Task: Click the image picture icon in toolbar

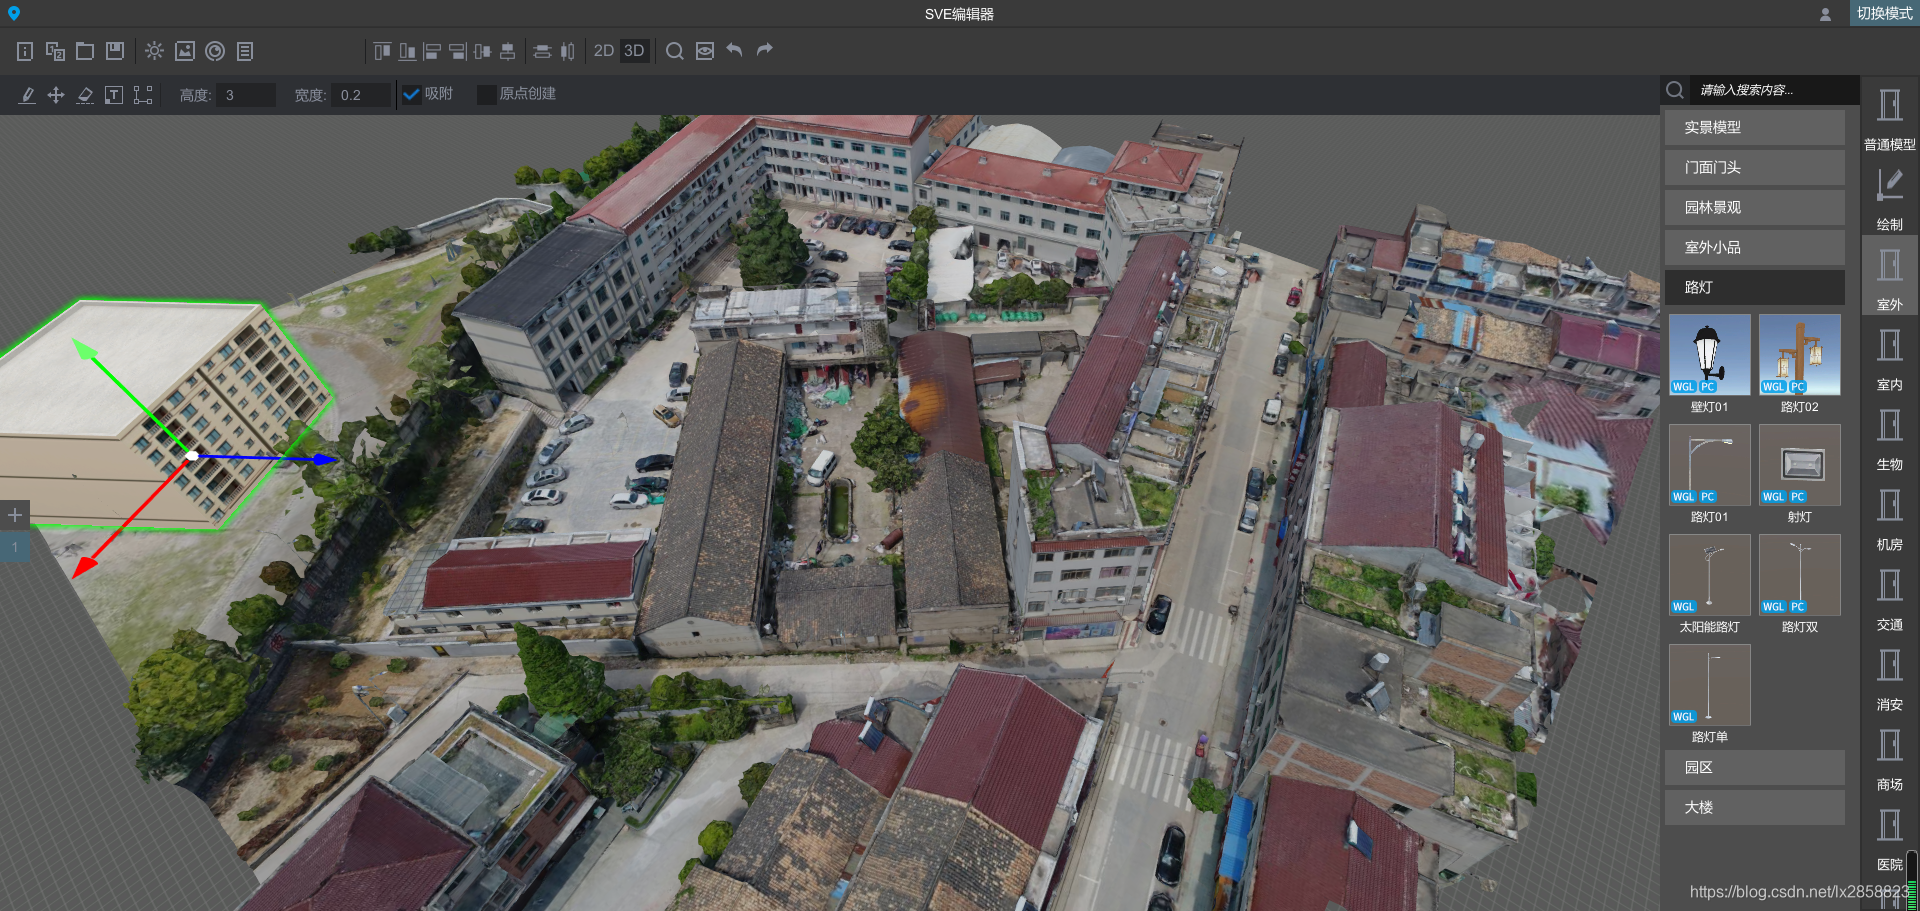Action: (185, 51)
